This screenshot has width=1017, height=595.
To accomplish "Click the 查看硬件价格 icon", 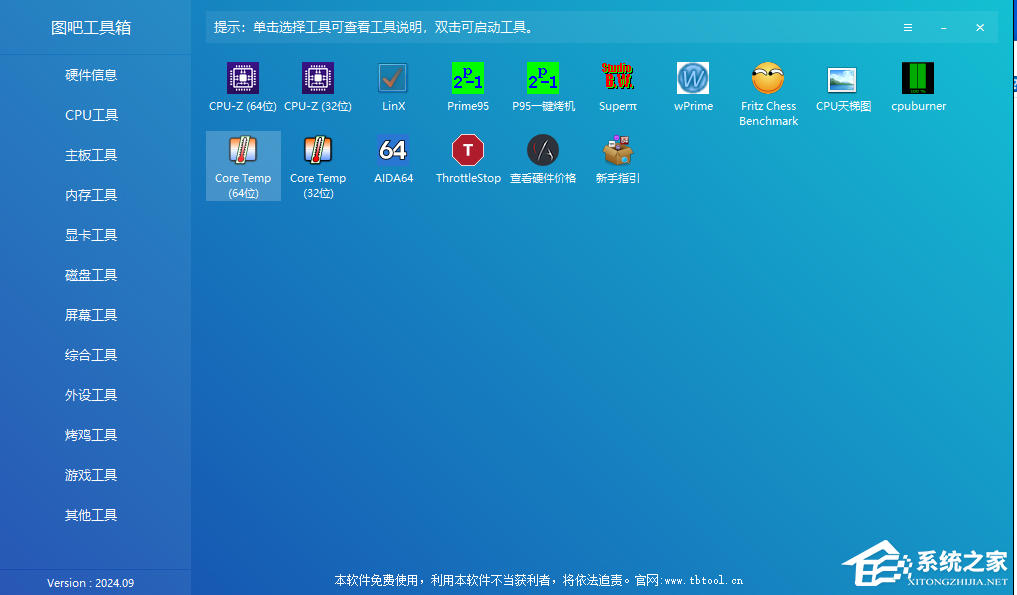I will [543, 150].
